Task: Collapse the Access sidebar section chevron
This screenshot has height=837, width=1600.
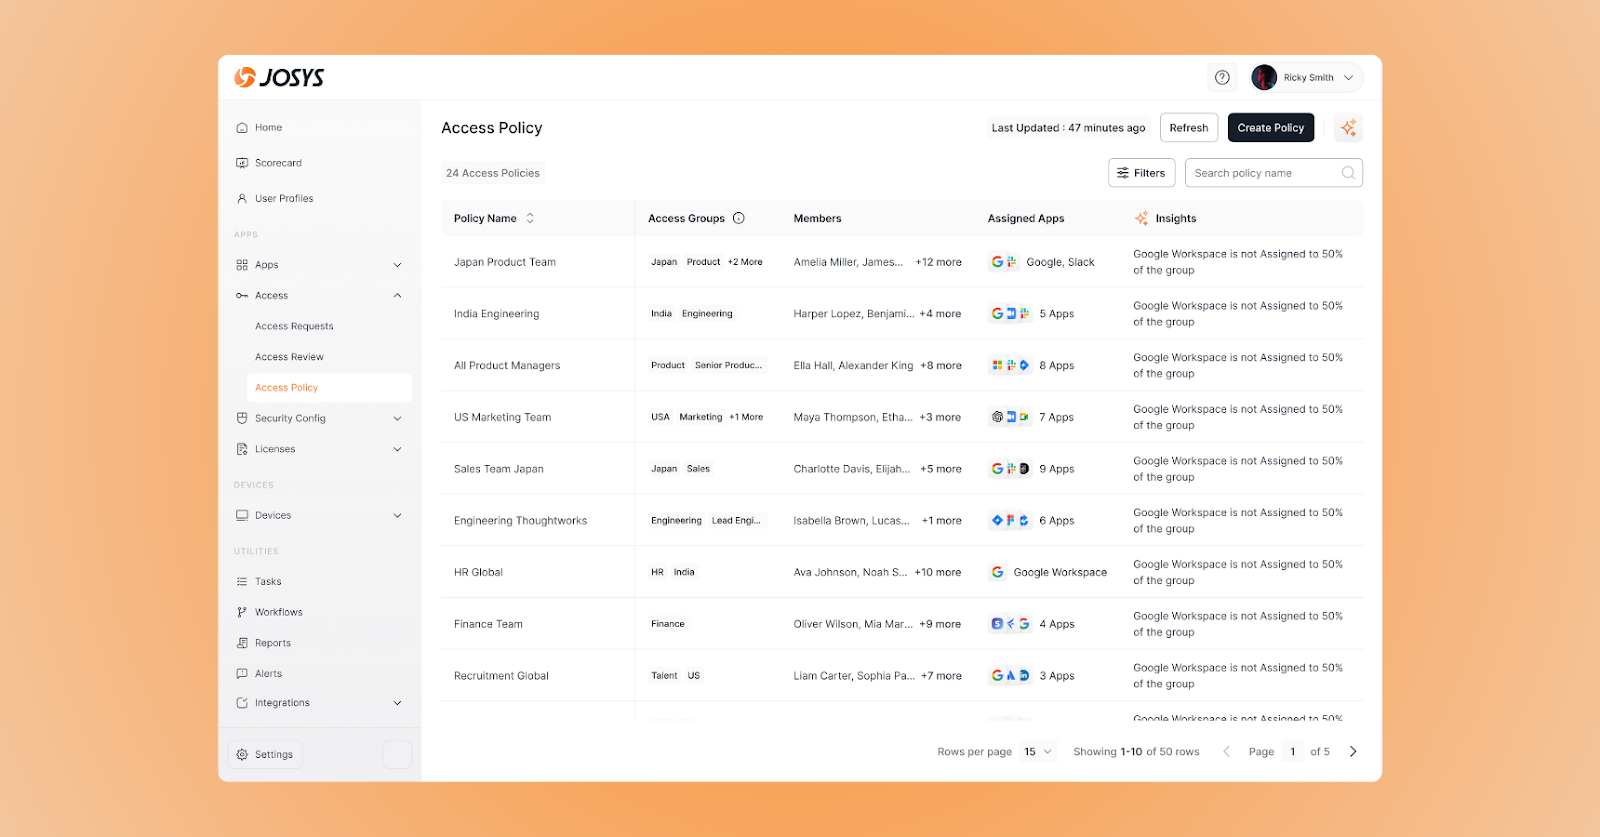Action: pyautogui.click(x=397, y=296)
